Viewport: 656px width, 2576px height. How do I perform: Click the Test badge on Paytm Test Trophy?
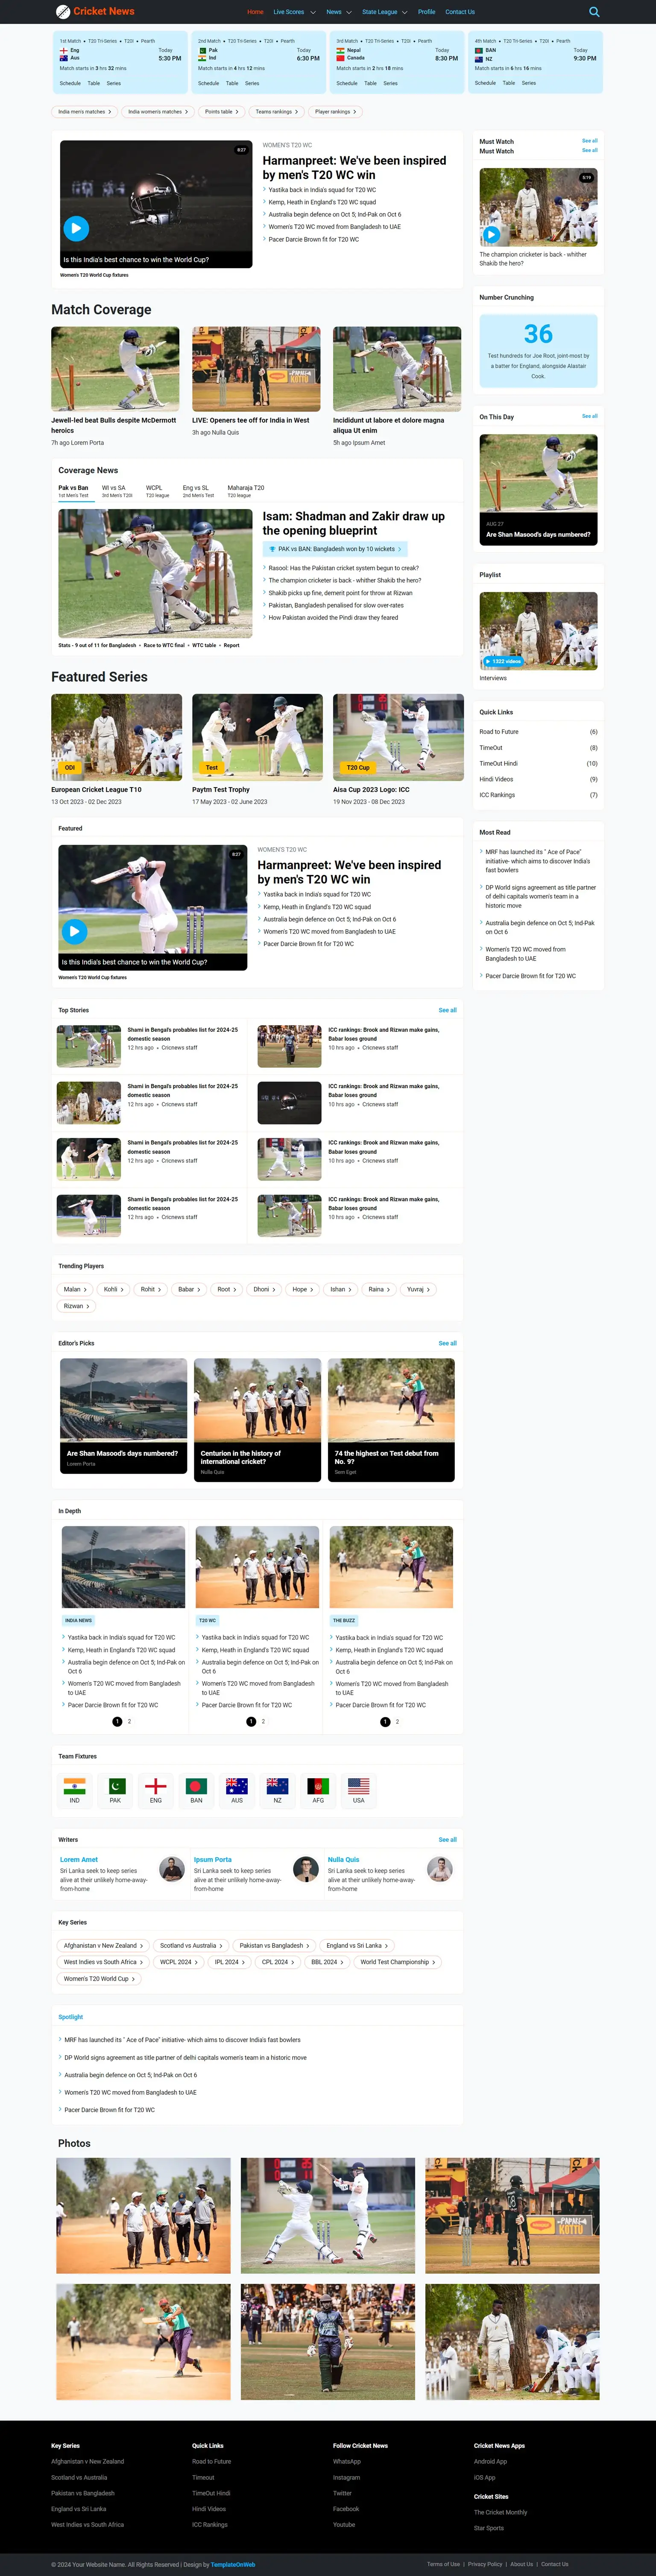tap(211, 768)
